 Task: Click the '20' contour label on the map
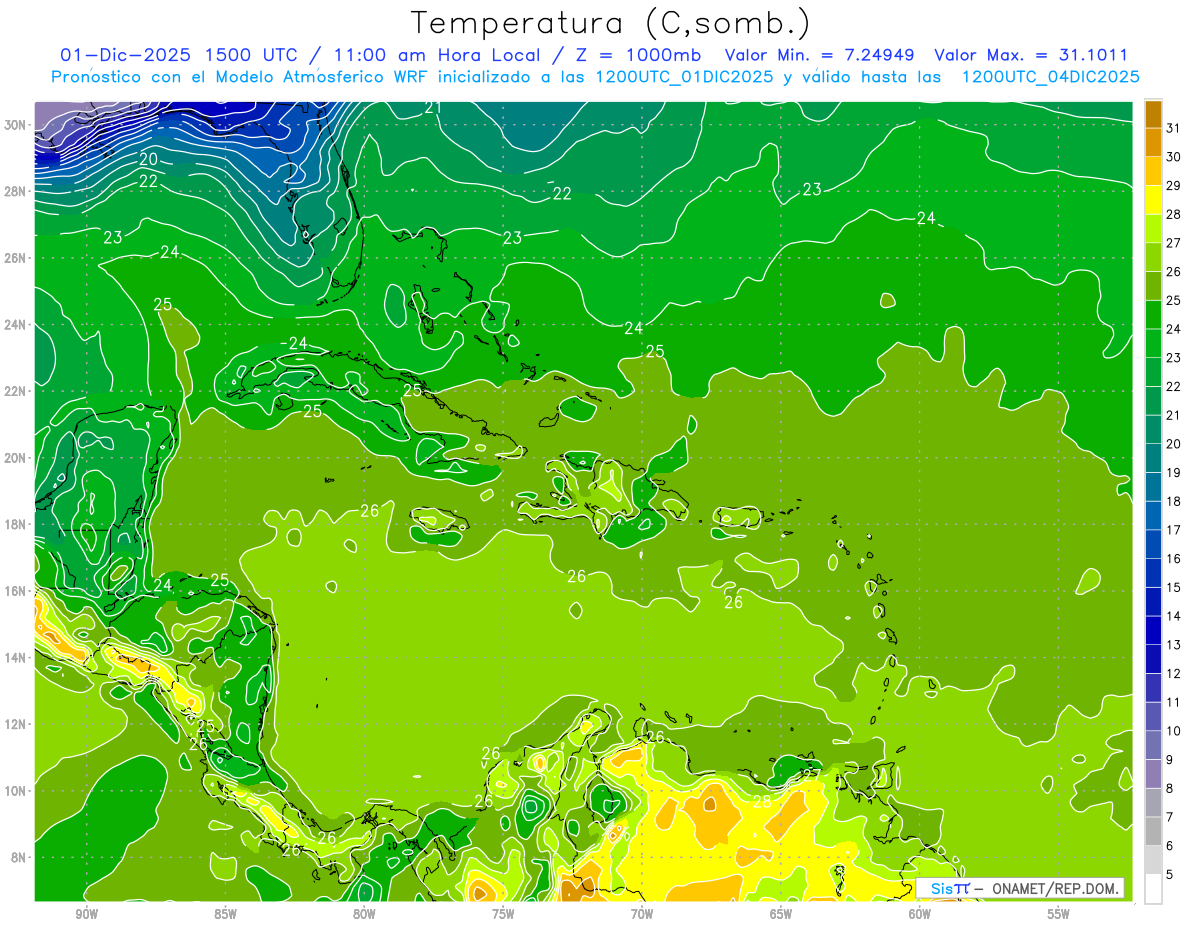pyautogui.click(x=148, y=159)
